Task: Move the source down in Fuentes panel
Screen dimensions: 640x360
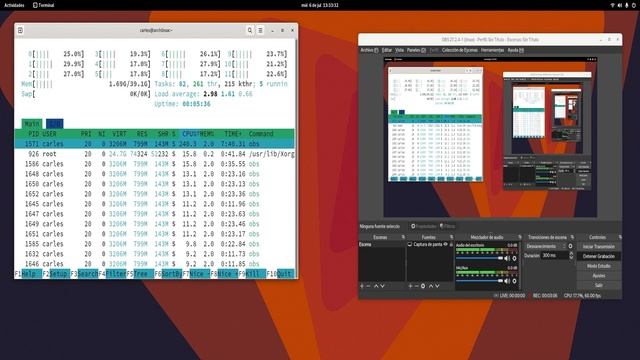Action: click(x=437, y=286)
